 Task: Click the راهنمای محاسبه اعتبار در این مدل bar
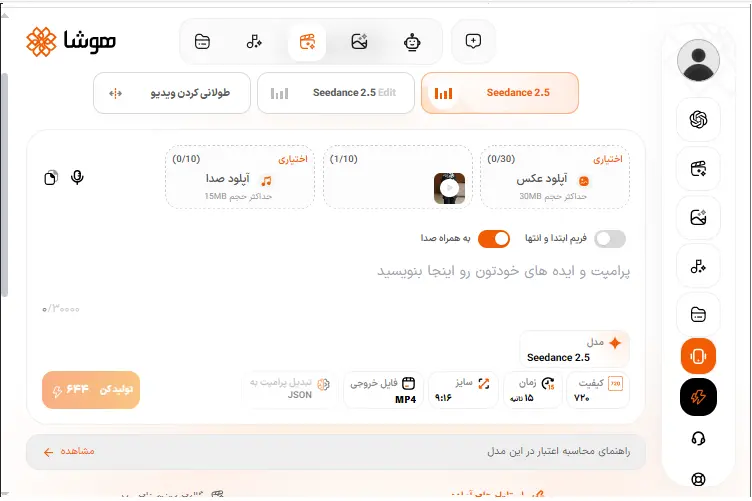coord(336,452)
